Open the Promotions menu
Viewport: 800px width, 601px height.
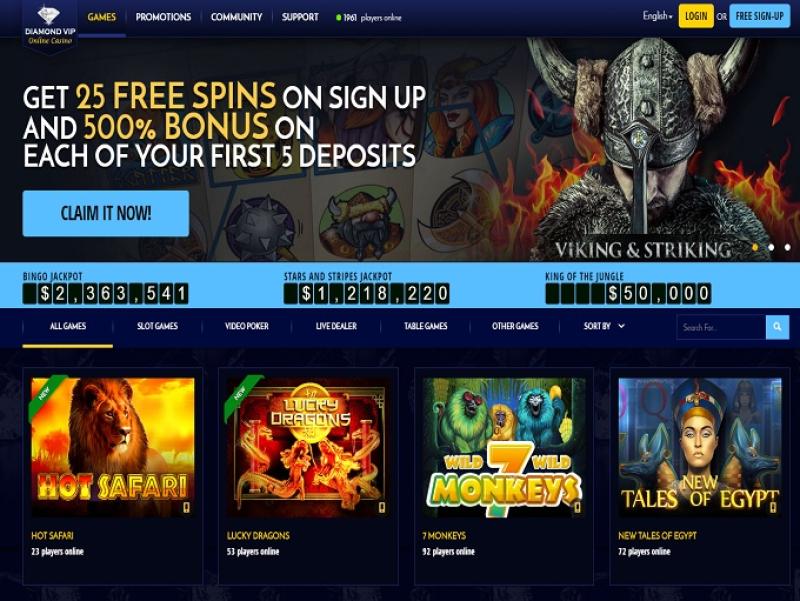tap(163, 17)
